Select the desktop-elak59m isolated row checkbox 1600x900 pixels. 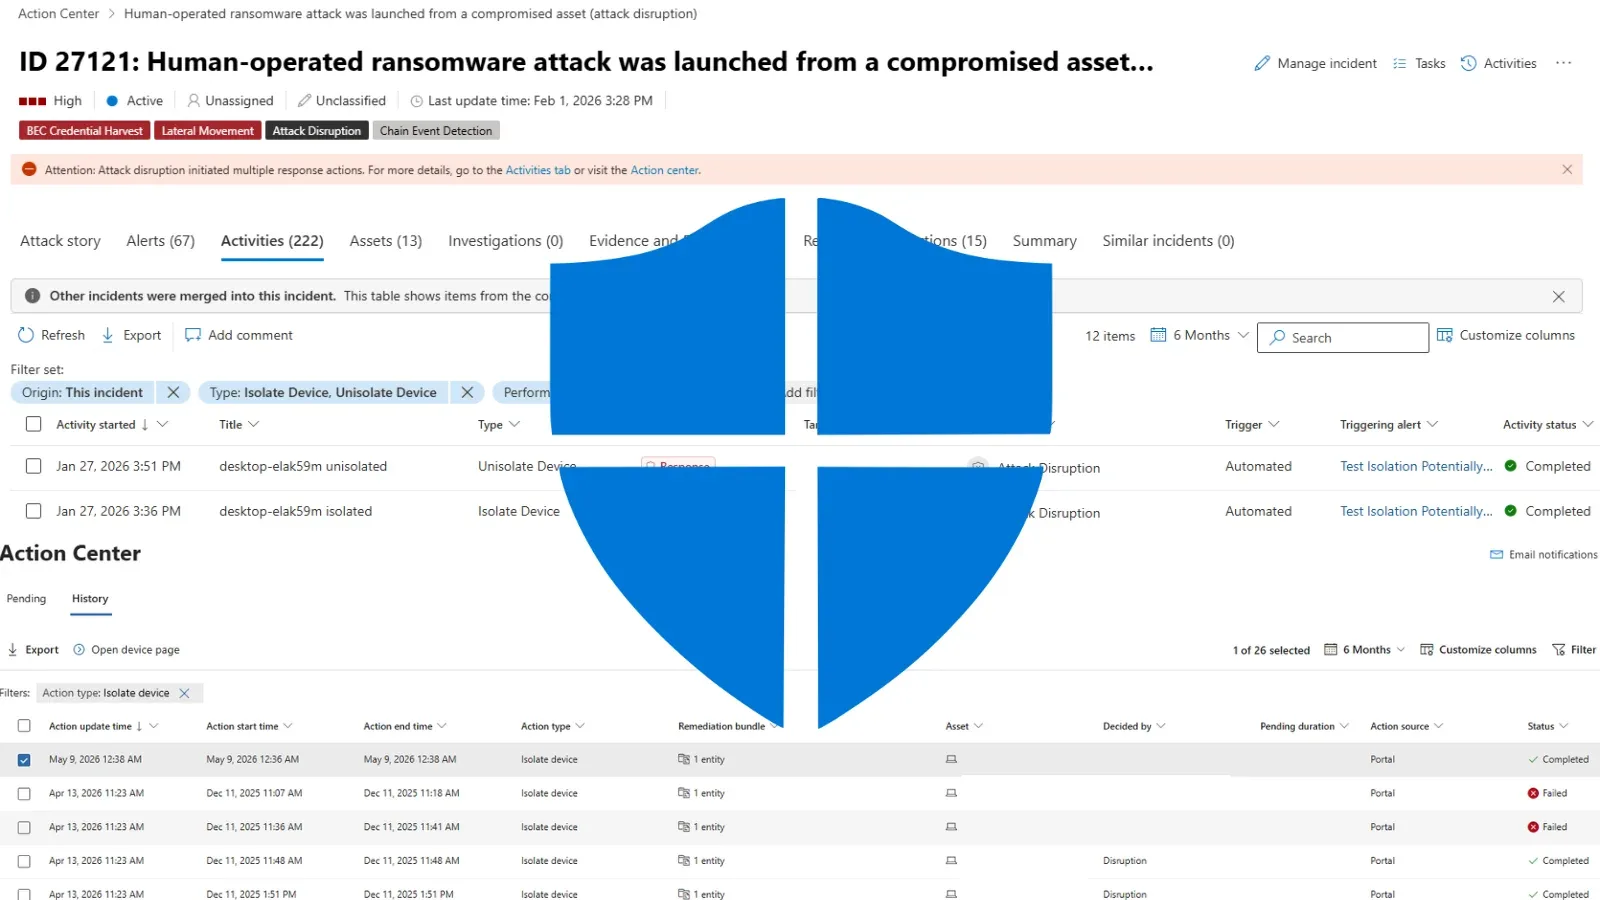pos(33,511)
